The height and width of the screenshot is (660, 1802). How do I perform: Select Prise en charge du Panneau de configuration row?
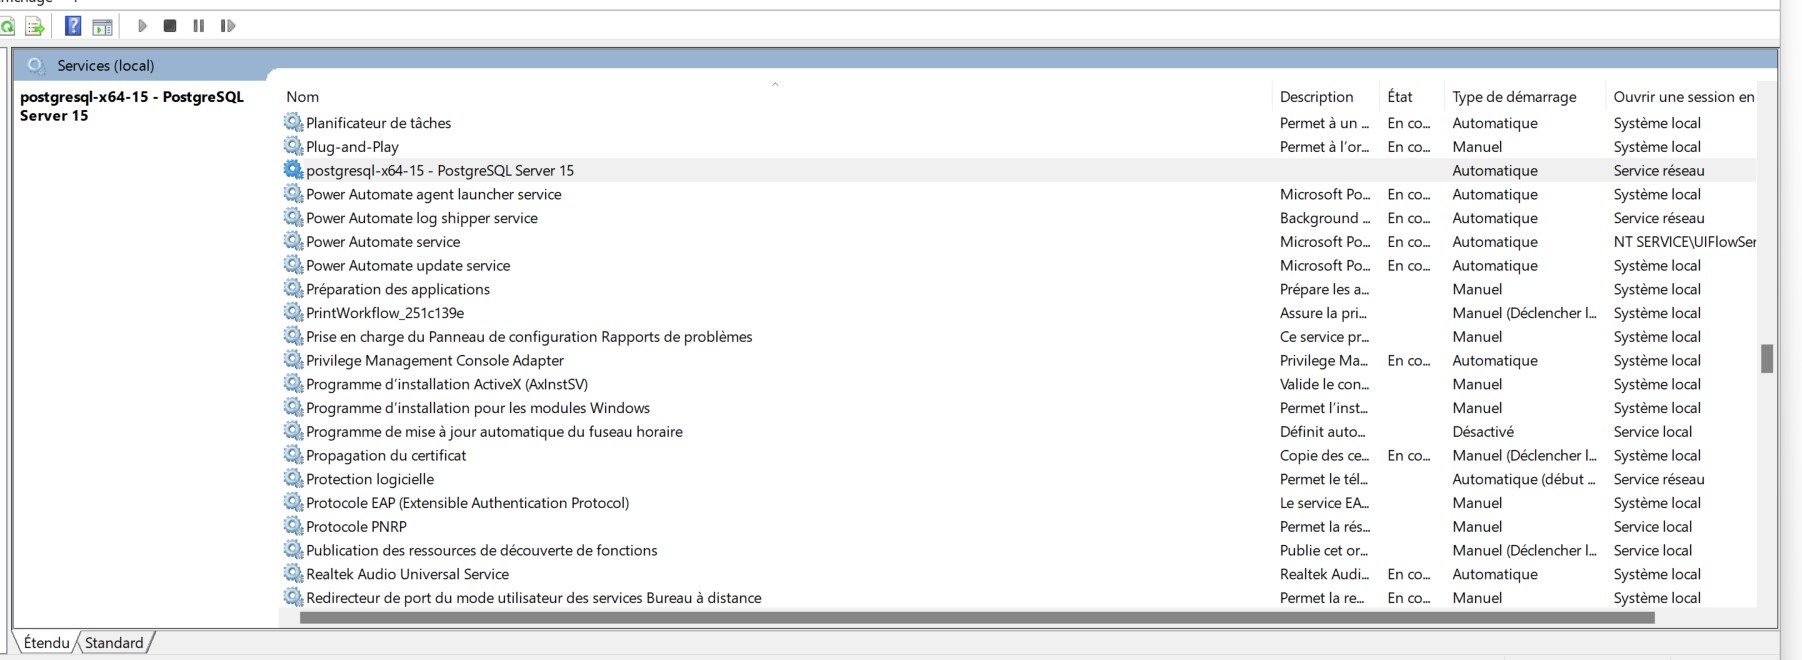point(1018,337)
